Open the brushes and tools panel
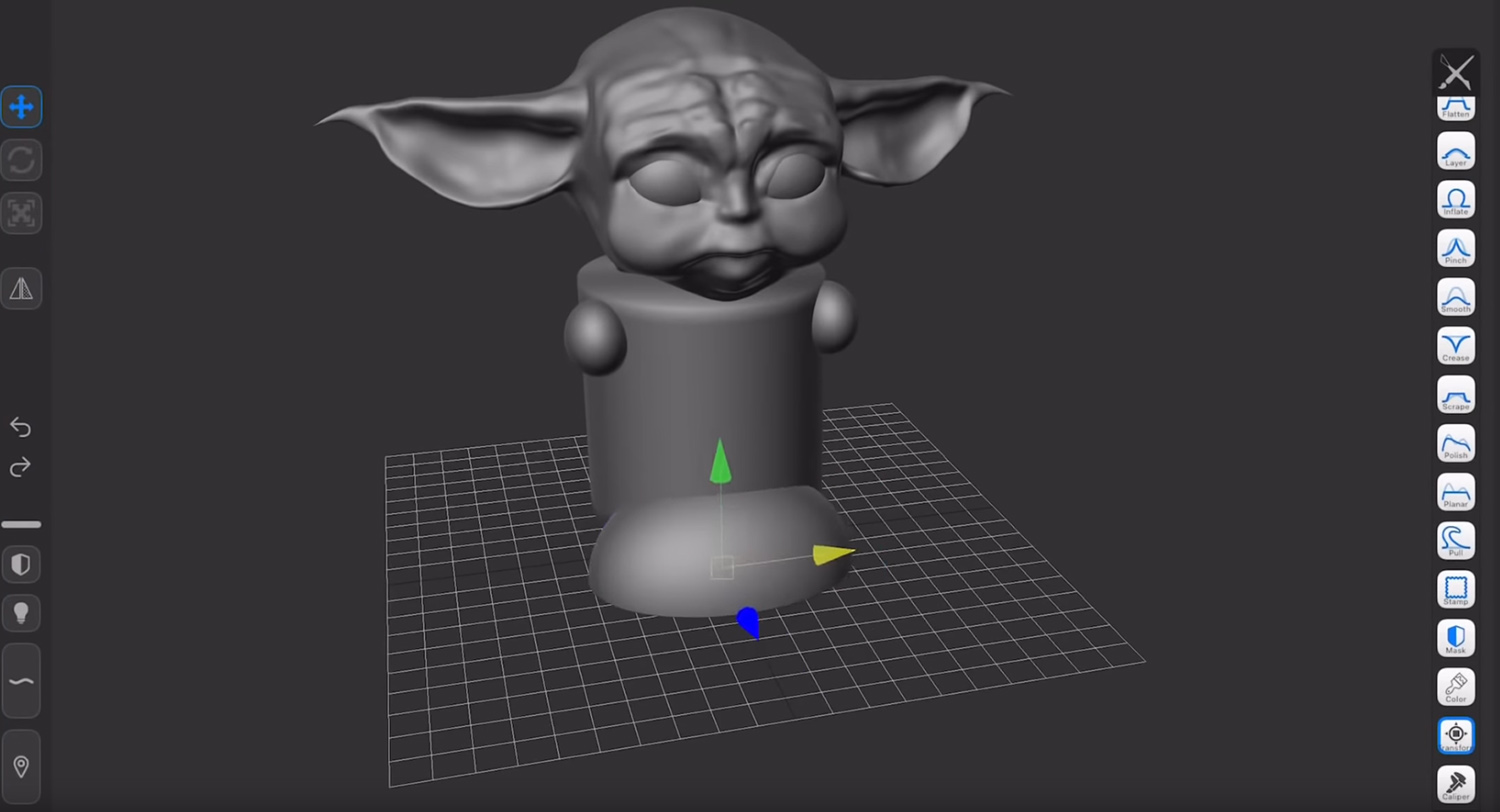The image size is (1500, 812). [x=1455, y=72]
